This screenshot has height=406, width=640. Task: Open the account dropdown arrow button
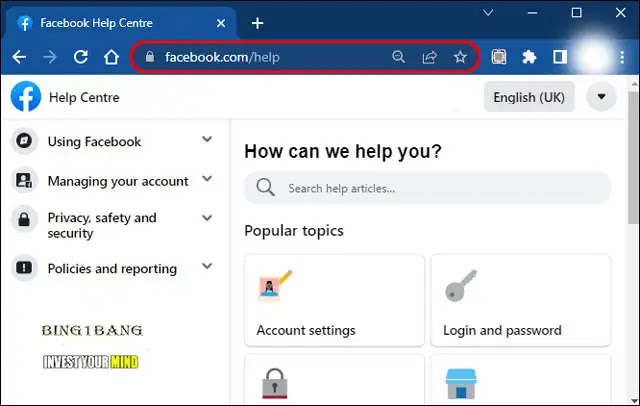click(x=601, y=97)
